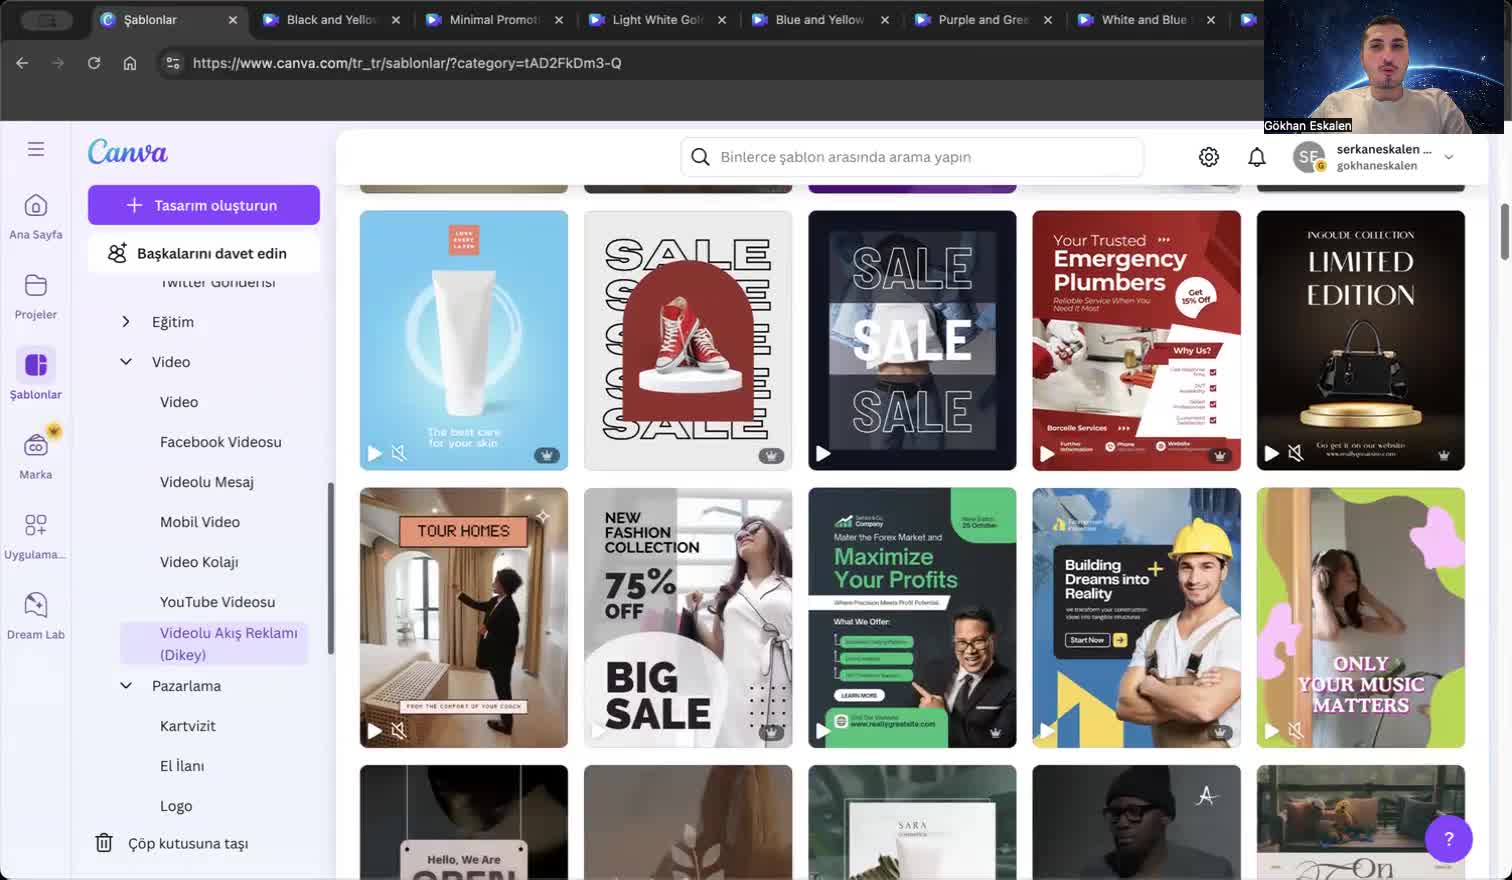Collapse the Pazarlama category
The image size is (1512, 880).
click(126, 686)
